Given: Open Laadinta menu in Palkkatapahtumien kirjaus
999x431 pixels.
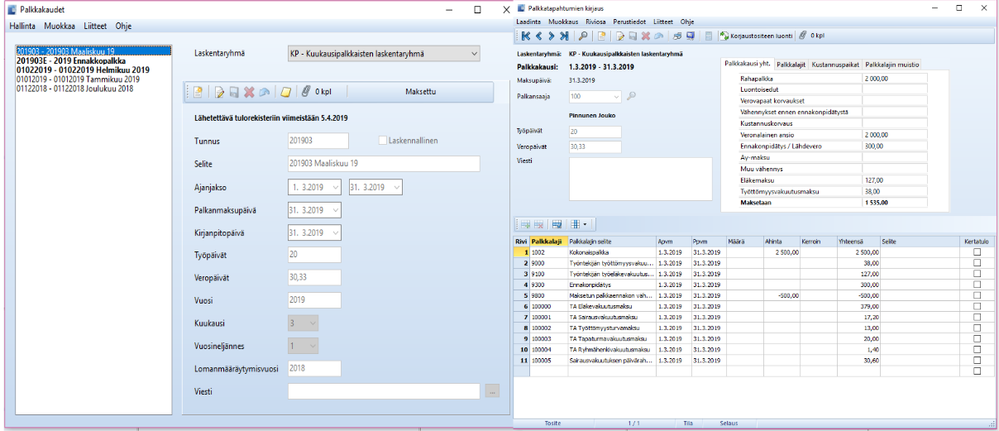Looking at the screenshot, I should click(528, 21).
